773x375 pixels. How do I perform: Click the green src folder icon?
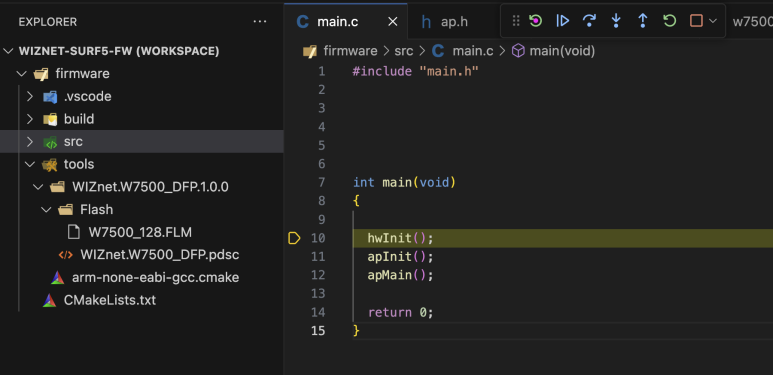pyautogui.click(x=50, y=142)
